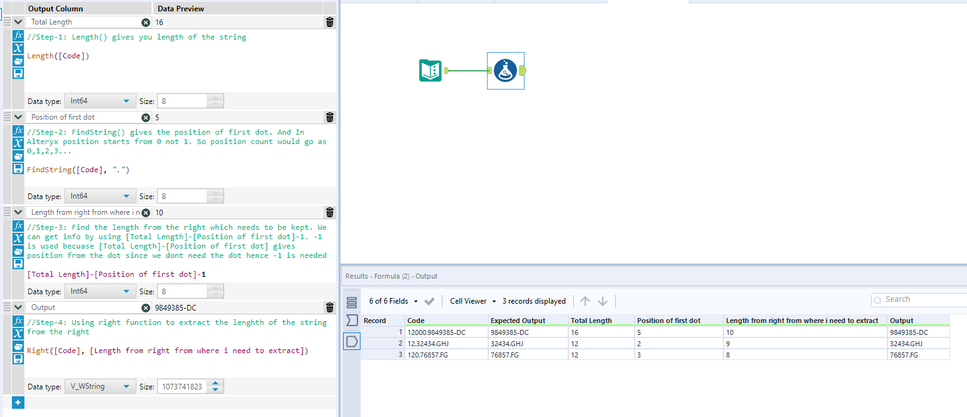Click the Search field in Results pane
Screen dimensions: 967x417
(919, 300)
